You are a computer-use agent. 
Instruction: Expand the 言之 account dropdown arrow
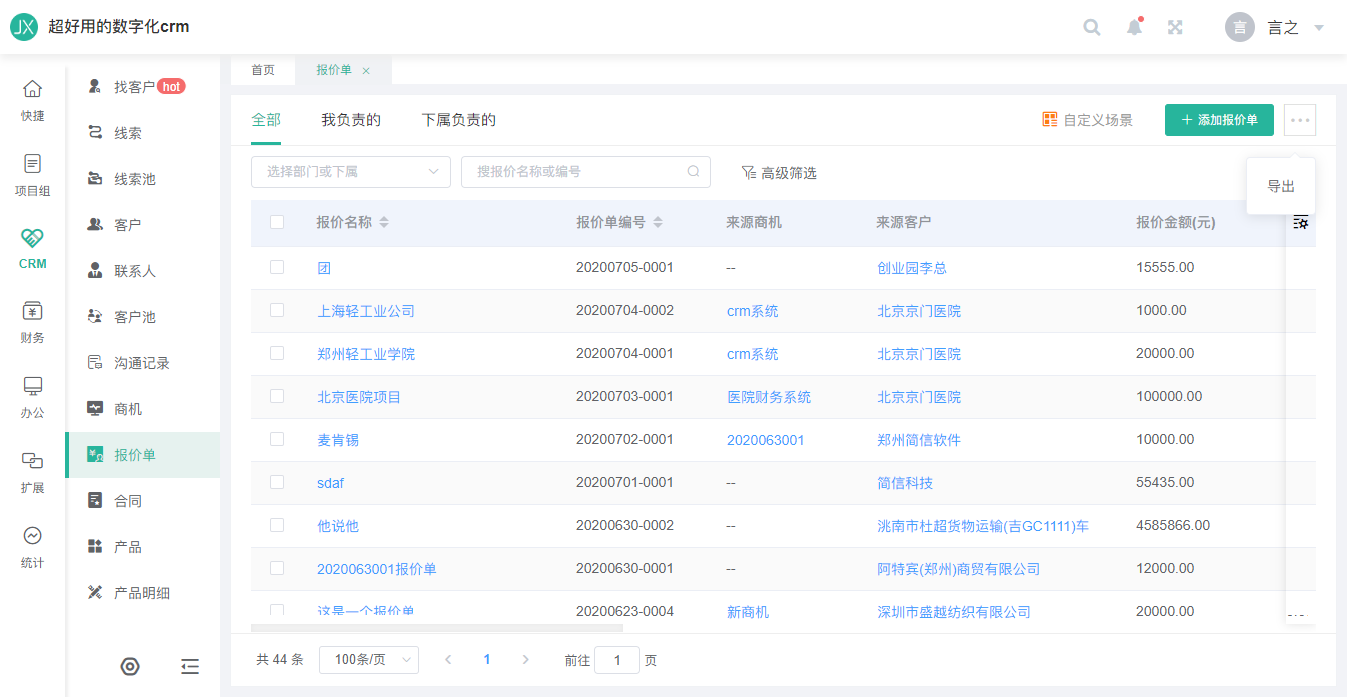1319,28
